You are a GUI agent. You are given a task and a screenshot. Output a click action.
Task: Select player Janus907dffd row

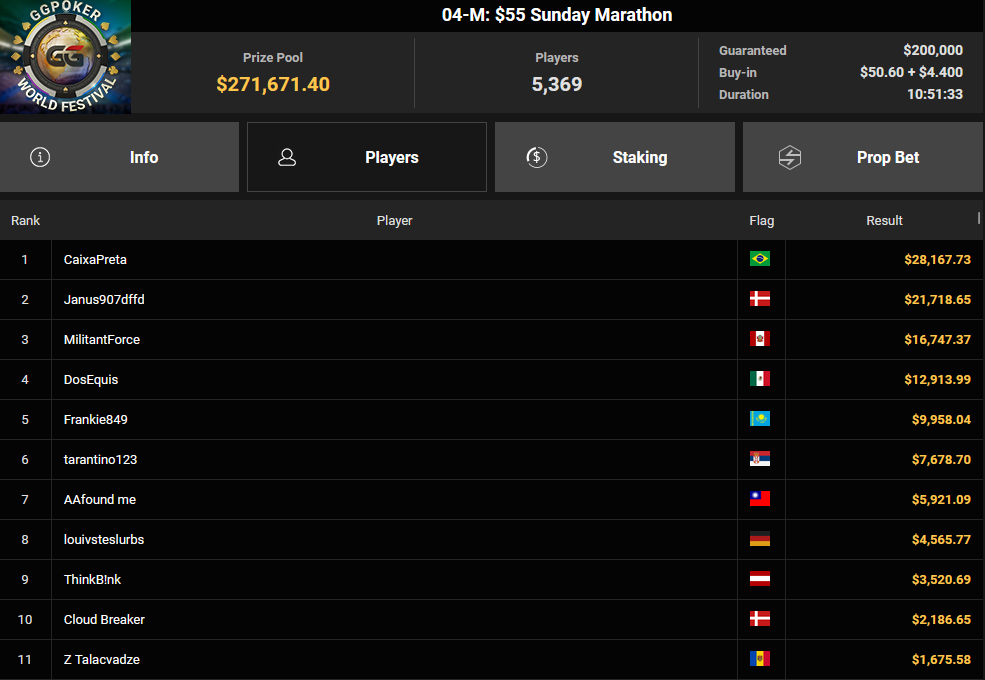(491, 300)
